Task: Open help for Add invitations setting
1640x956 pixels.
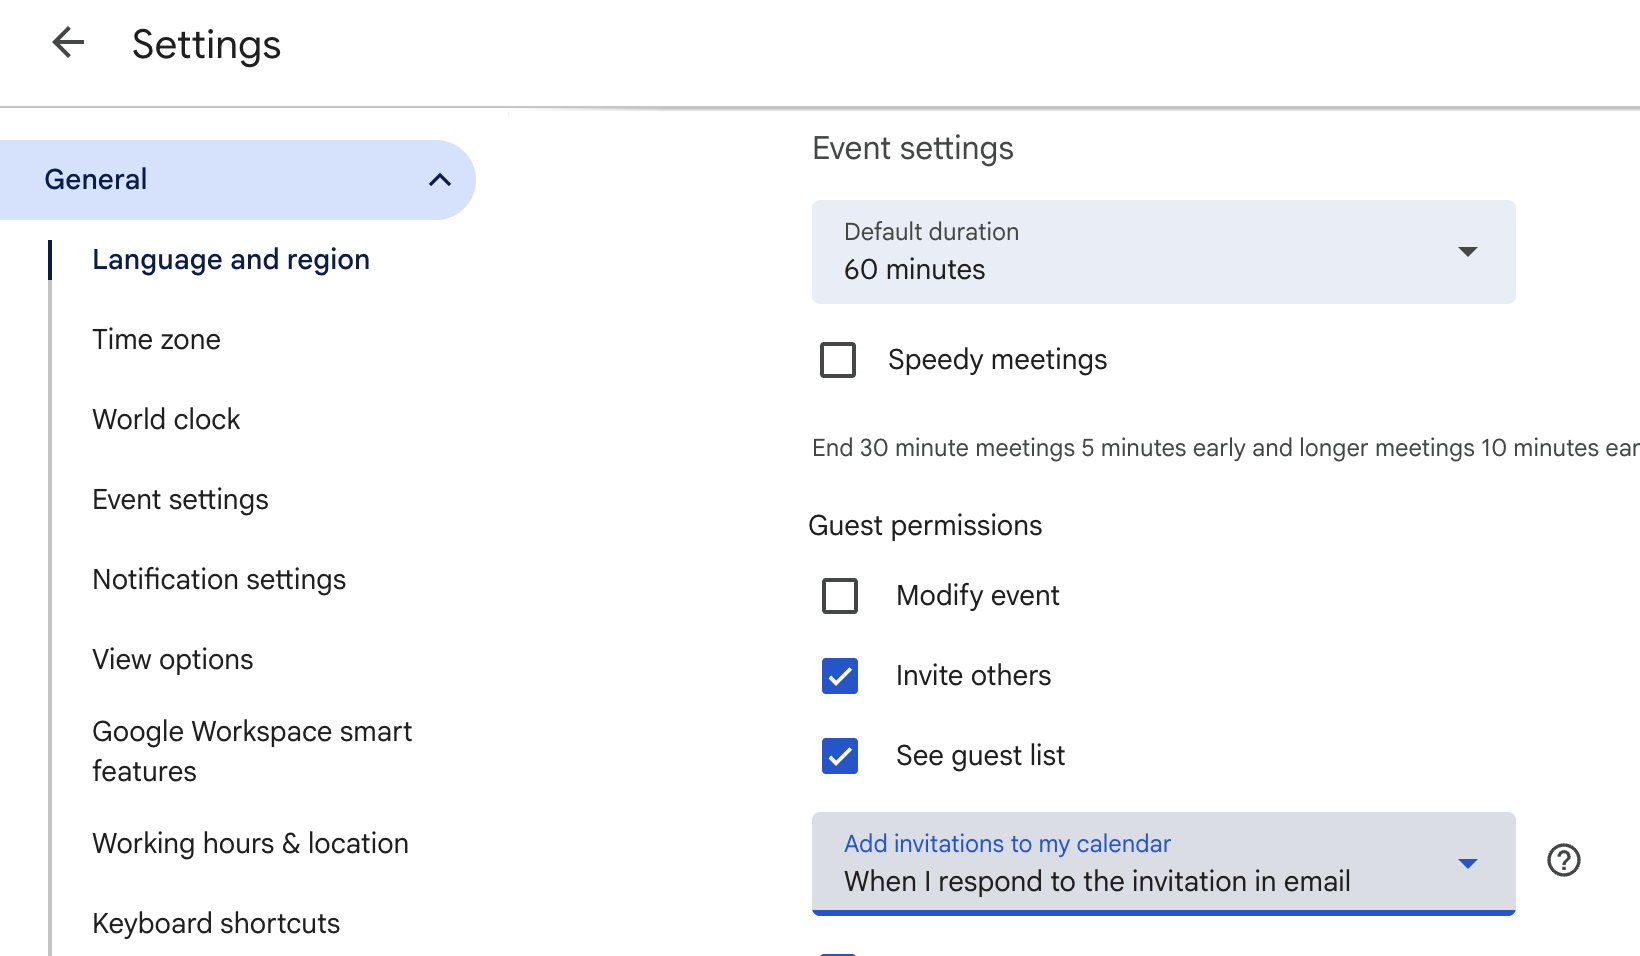Action: (1563, 860)
